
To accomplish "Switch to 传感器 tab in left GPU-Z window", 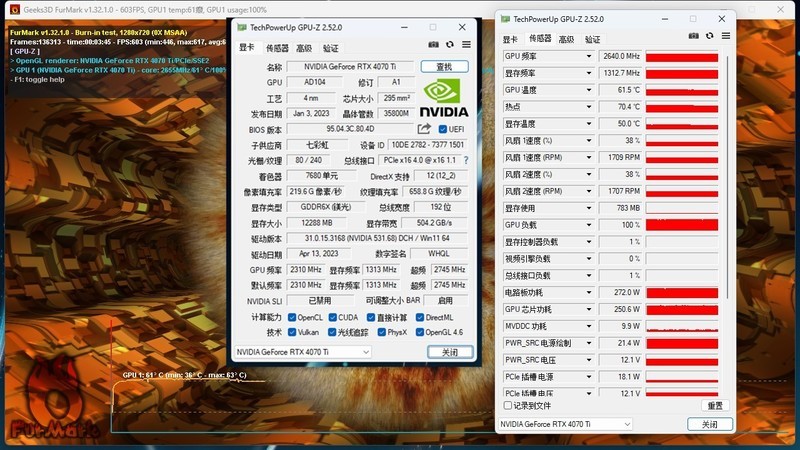I will click(x=277, y=48).
